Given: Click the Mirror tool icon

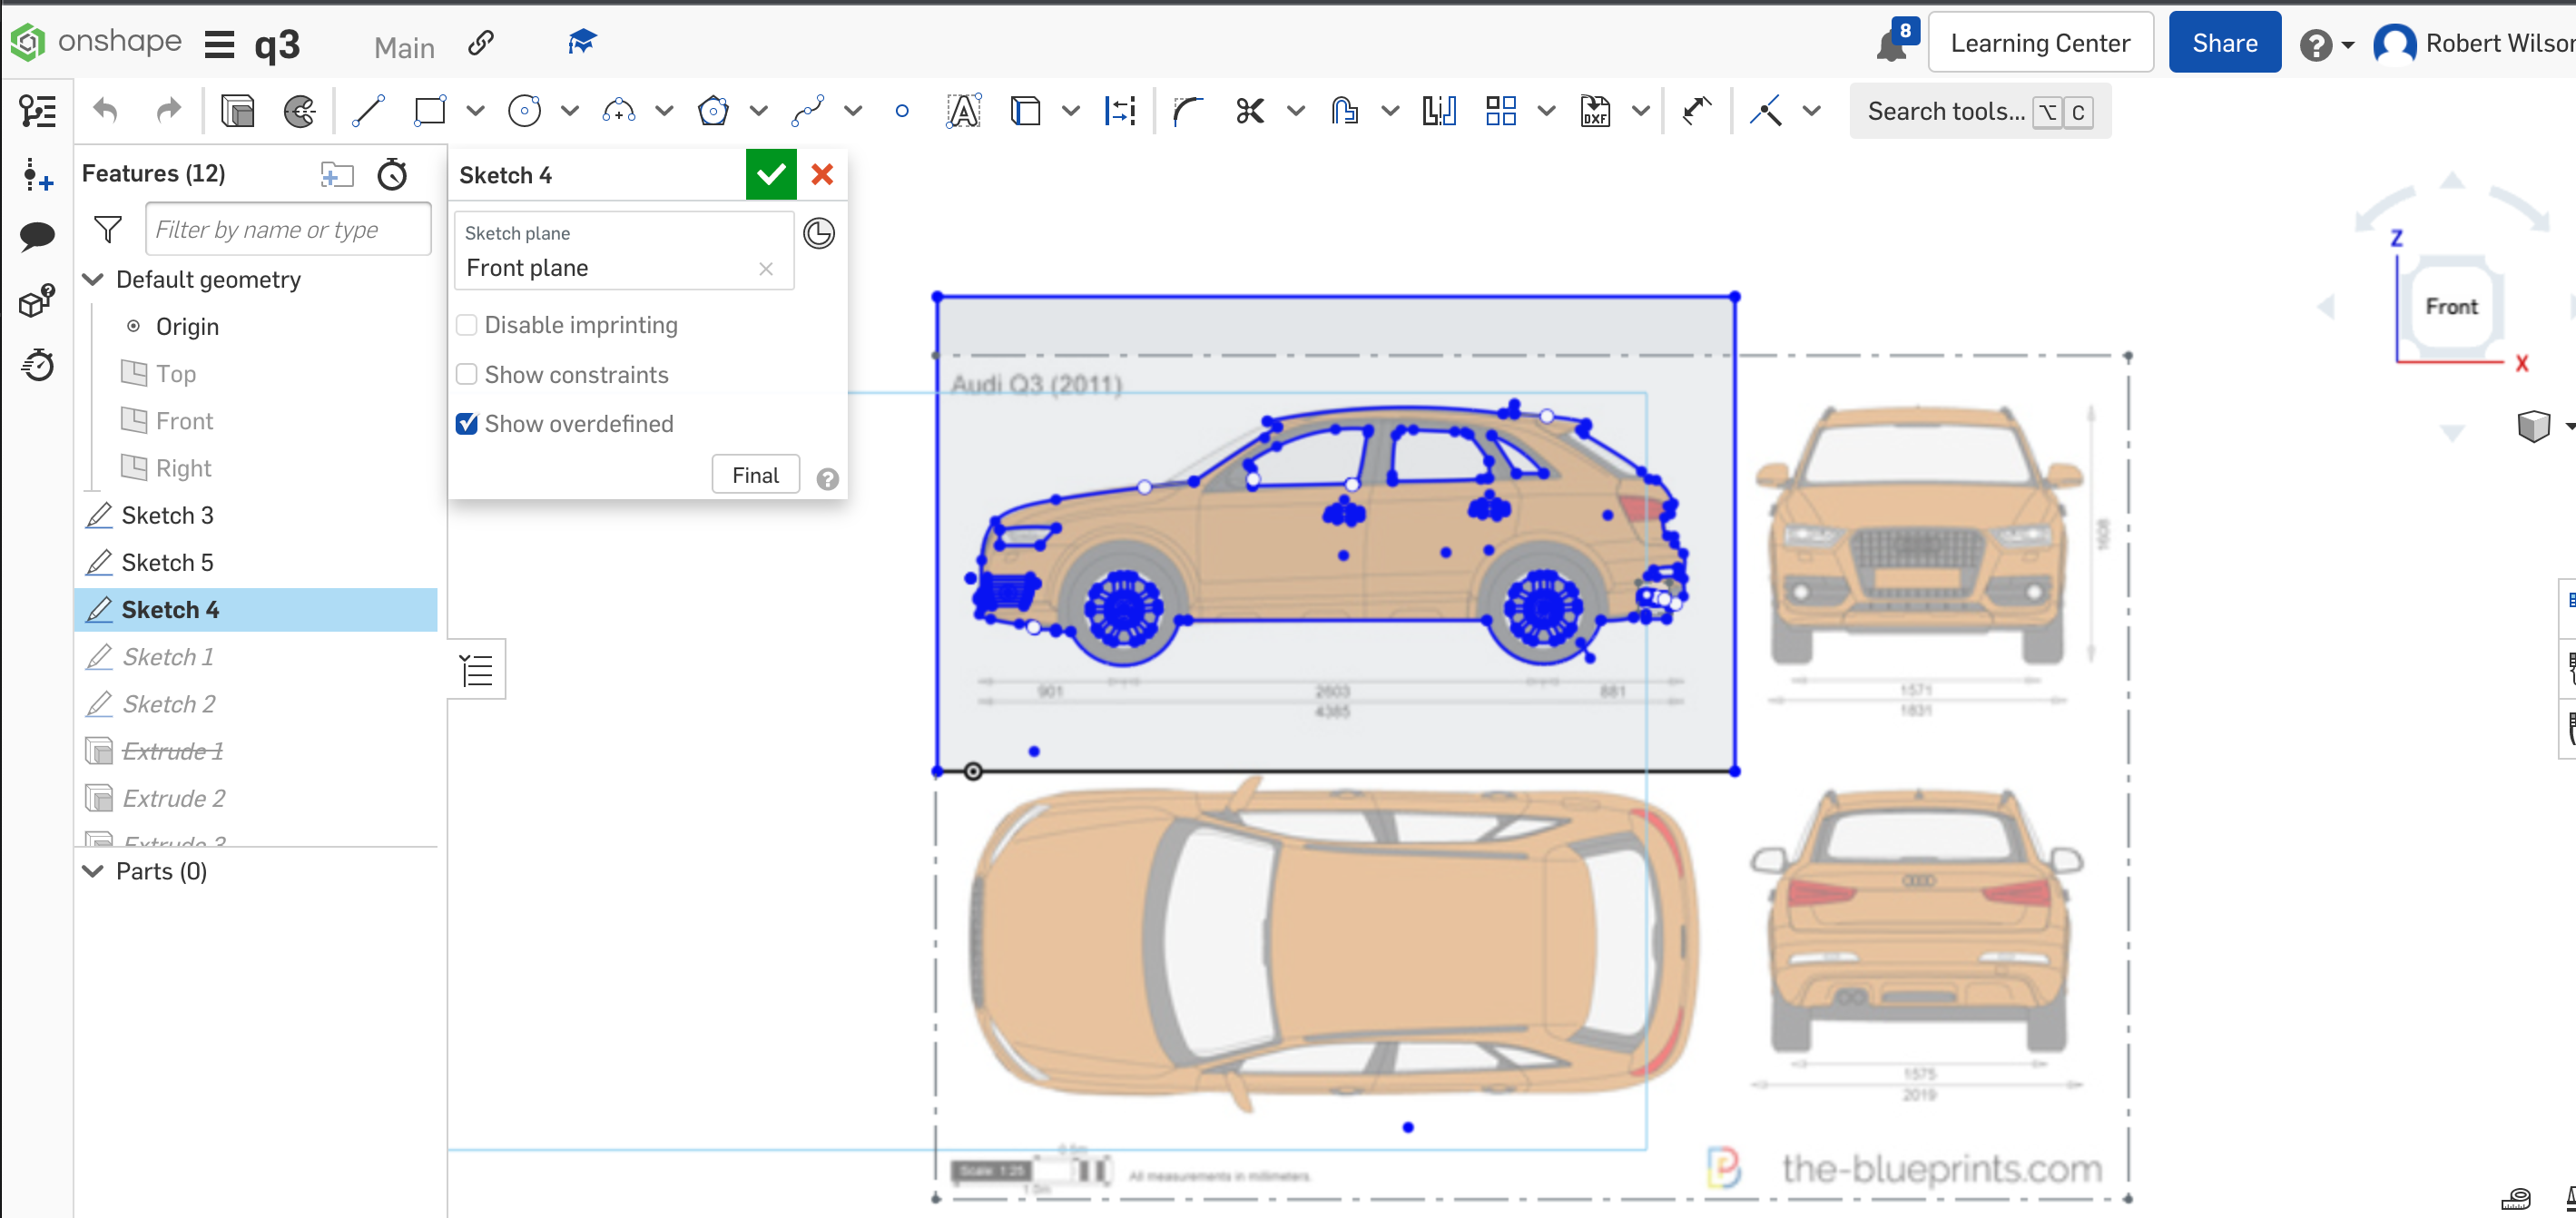Looking at the screenshot, I should pos(1438,110).
